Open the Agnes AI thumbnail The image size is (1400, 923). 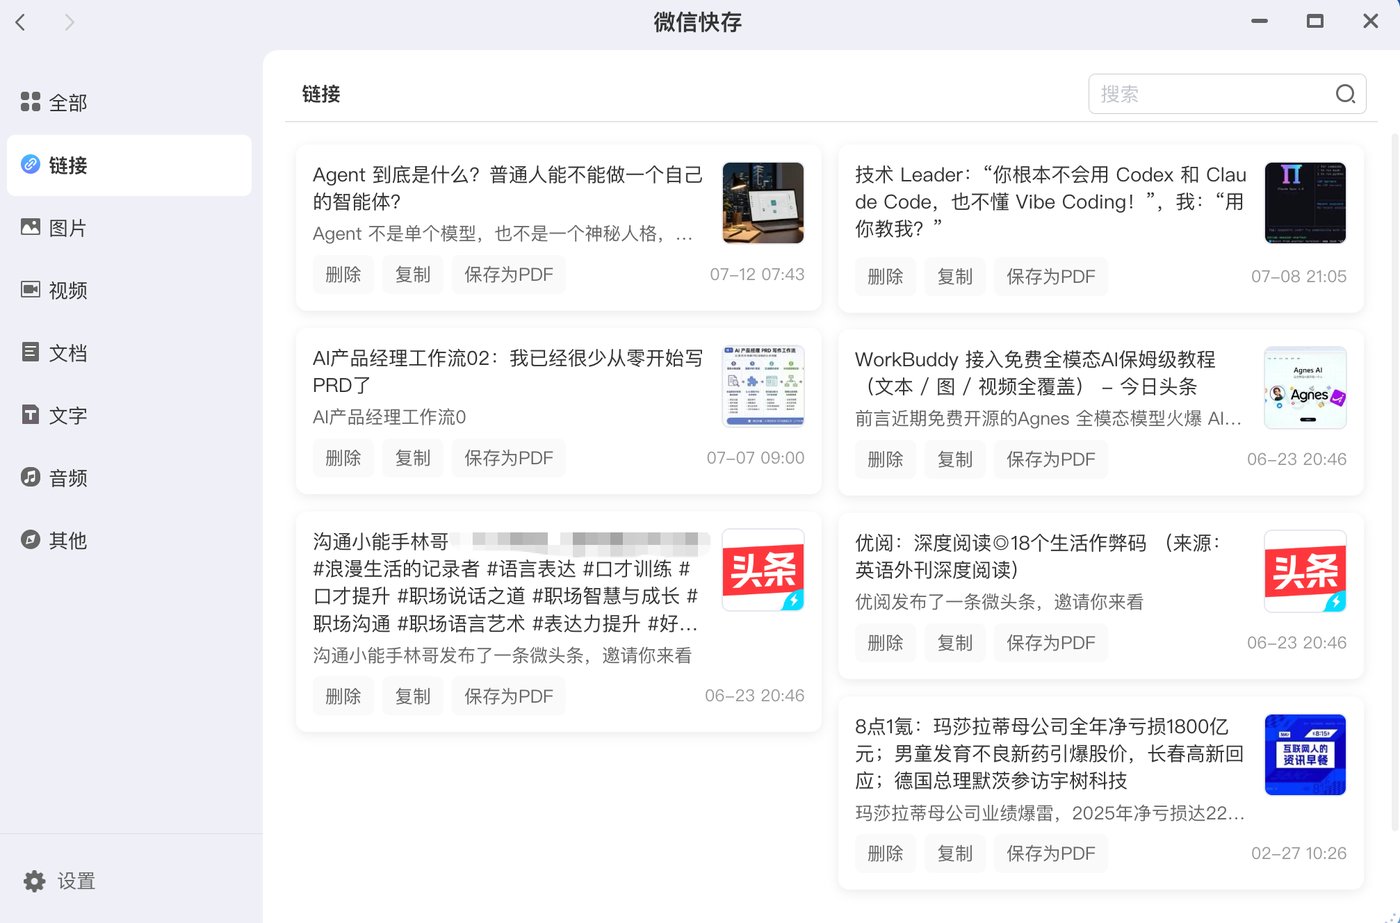coord(1305,388)
